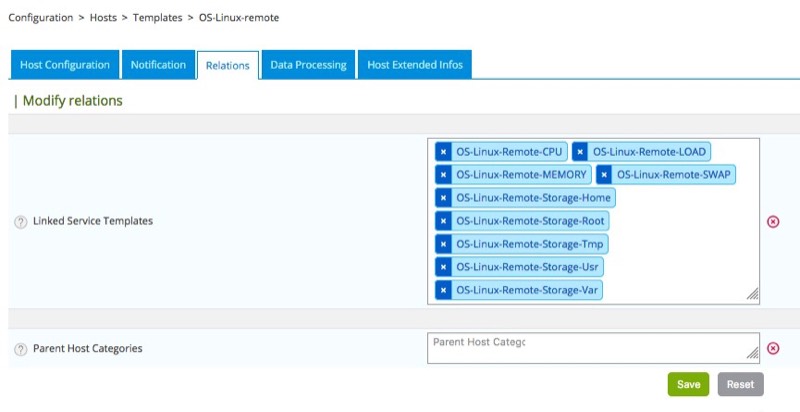Remove OS-Linux-Remote-Storage-Root tag
Image resolution: width=800 pixels, height=412 pixels.
pyautogui.click(x=443, y=221)
